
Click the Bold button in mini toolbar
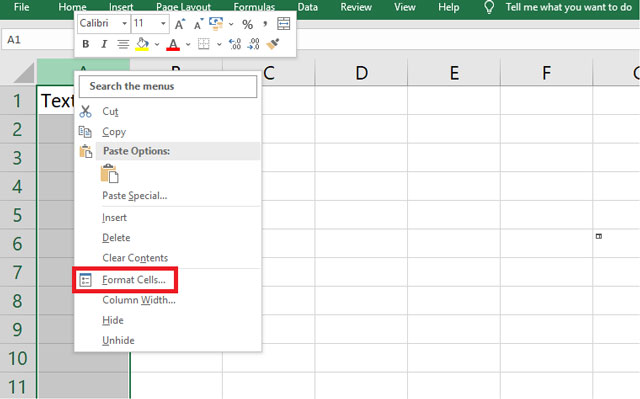point(86,44)
